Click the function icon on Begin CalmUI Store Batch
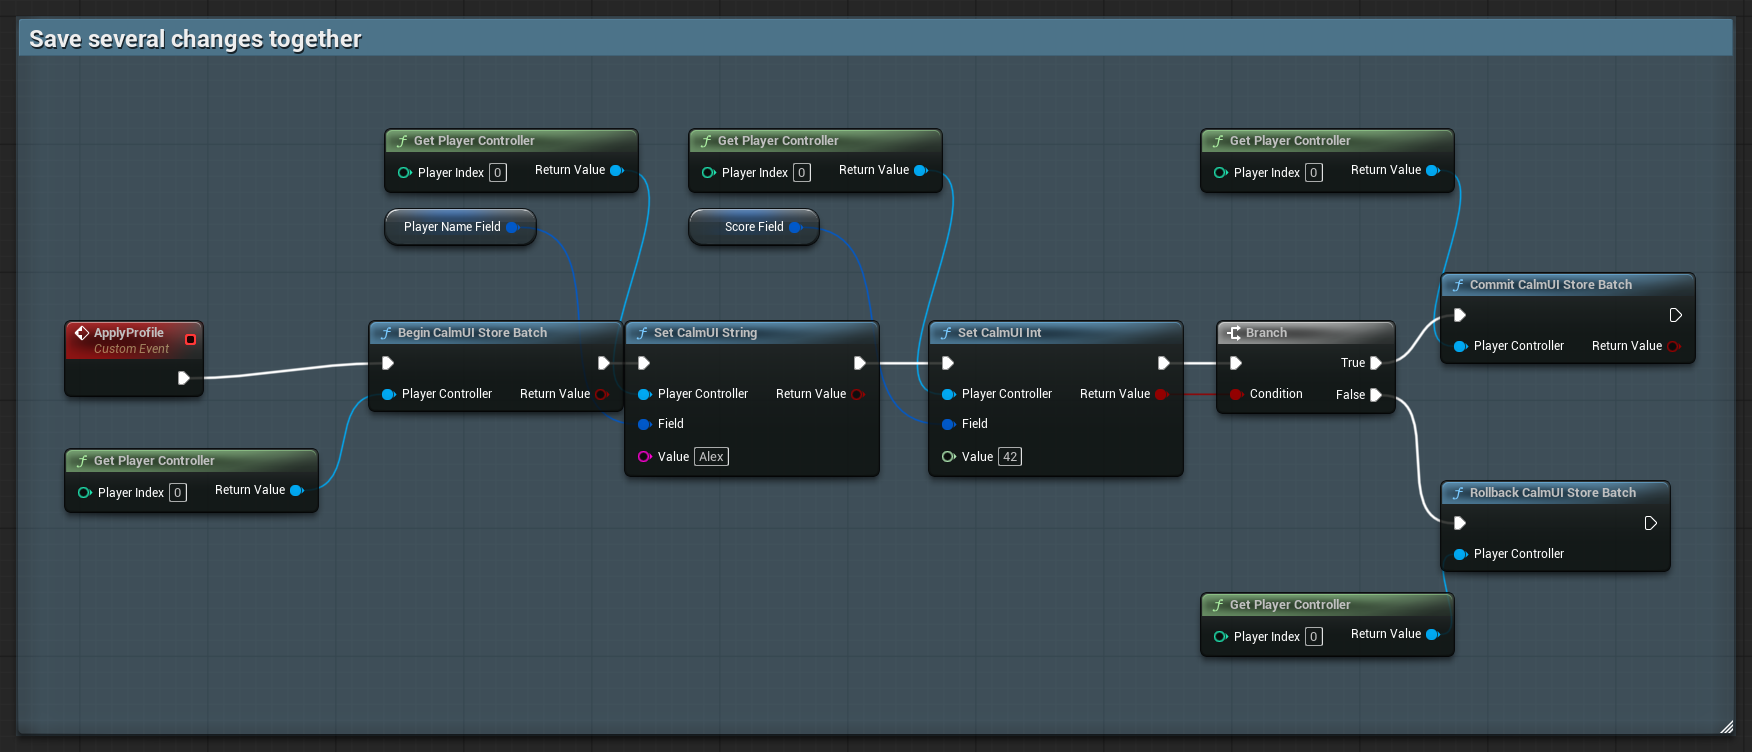 tap(386, 333)
